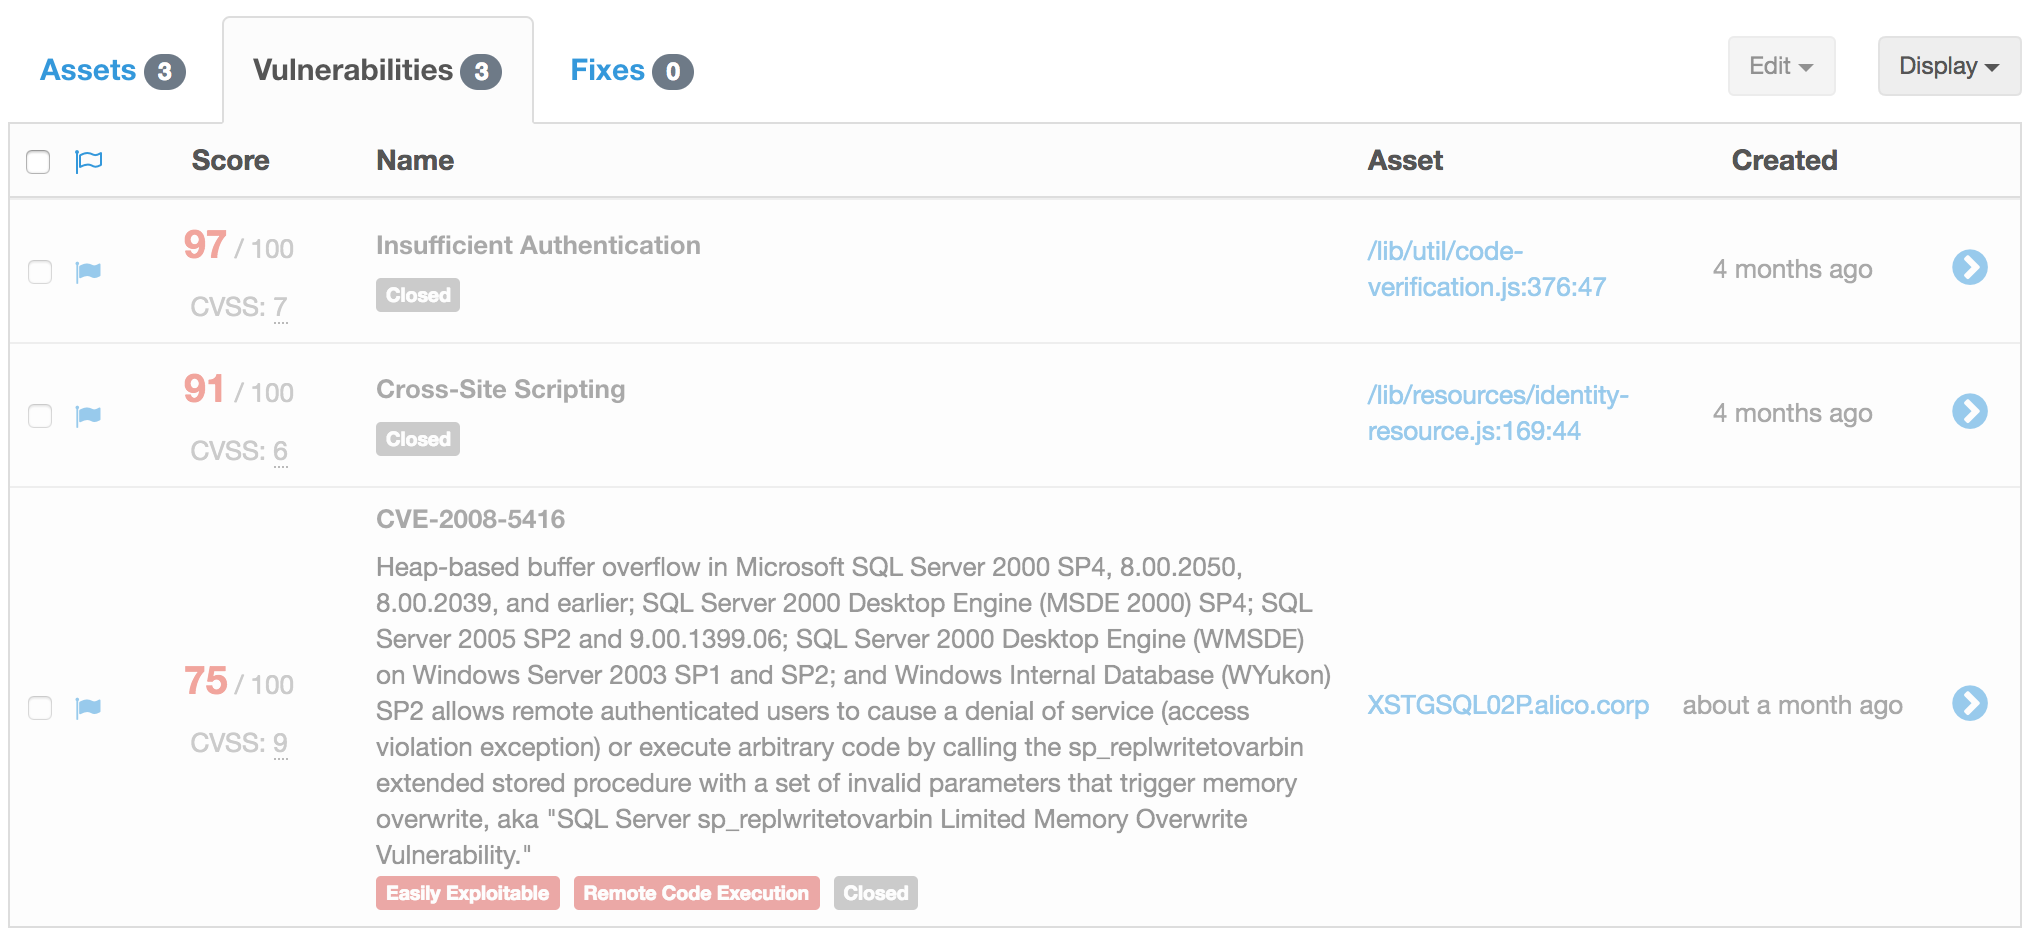Screen dimensions: 2036x942
Task: Flag the Cross-Site Scripting vulnerability
Action: point(89,415)
